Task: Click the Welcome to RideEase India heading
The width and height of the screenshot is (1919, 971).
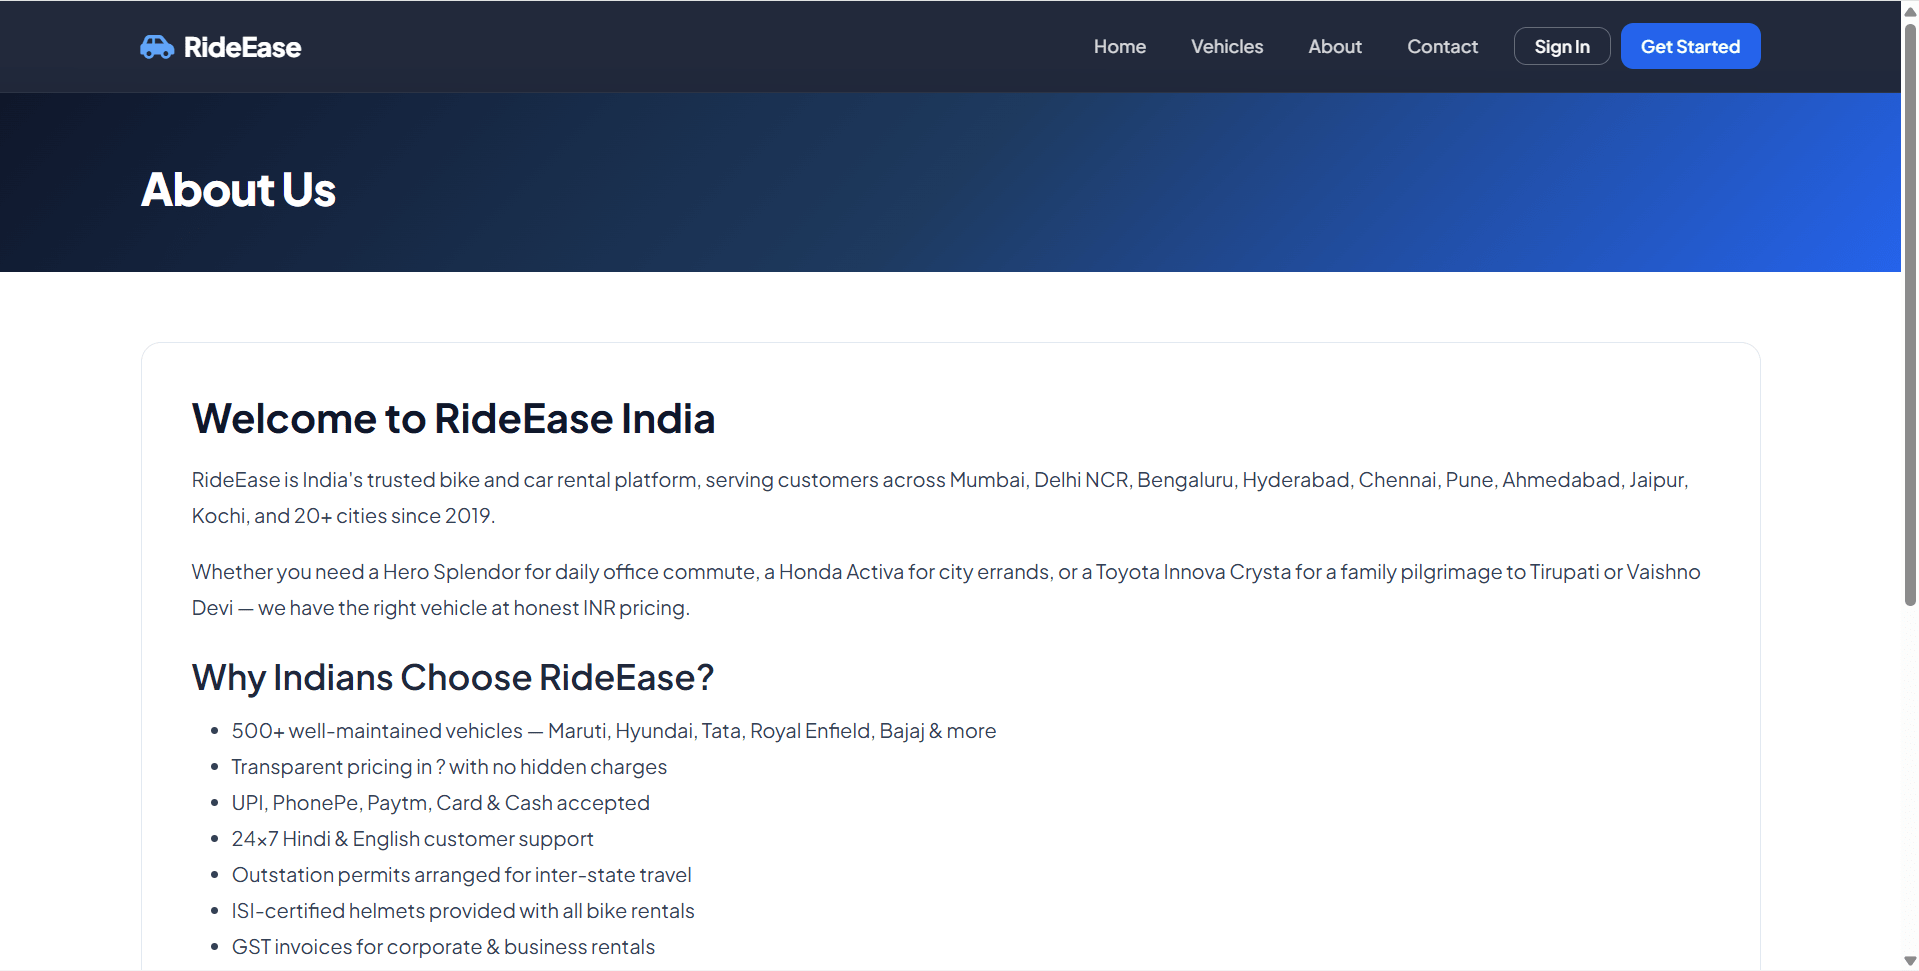Action: (453, 419)
